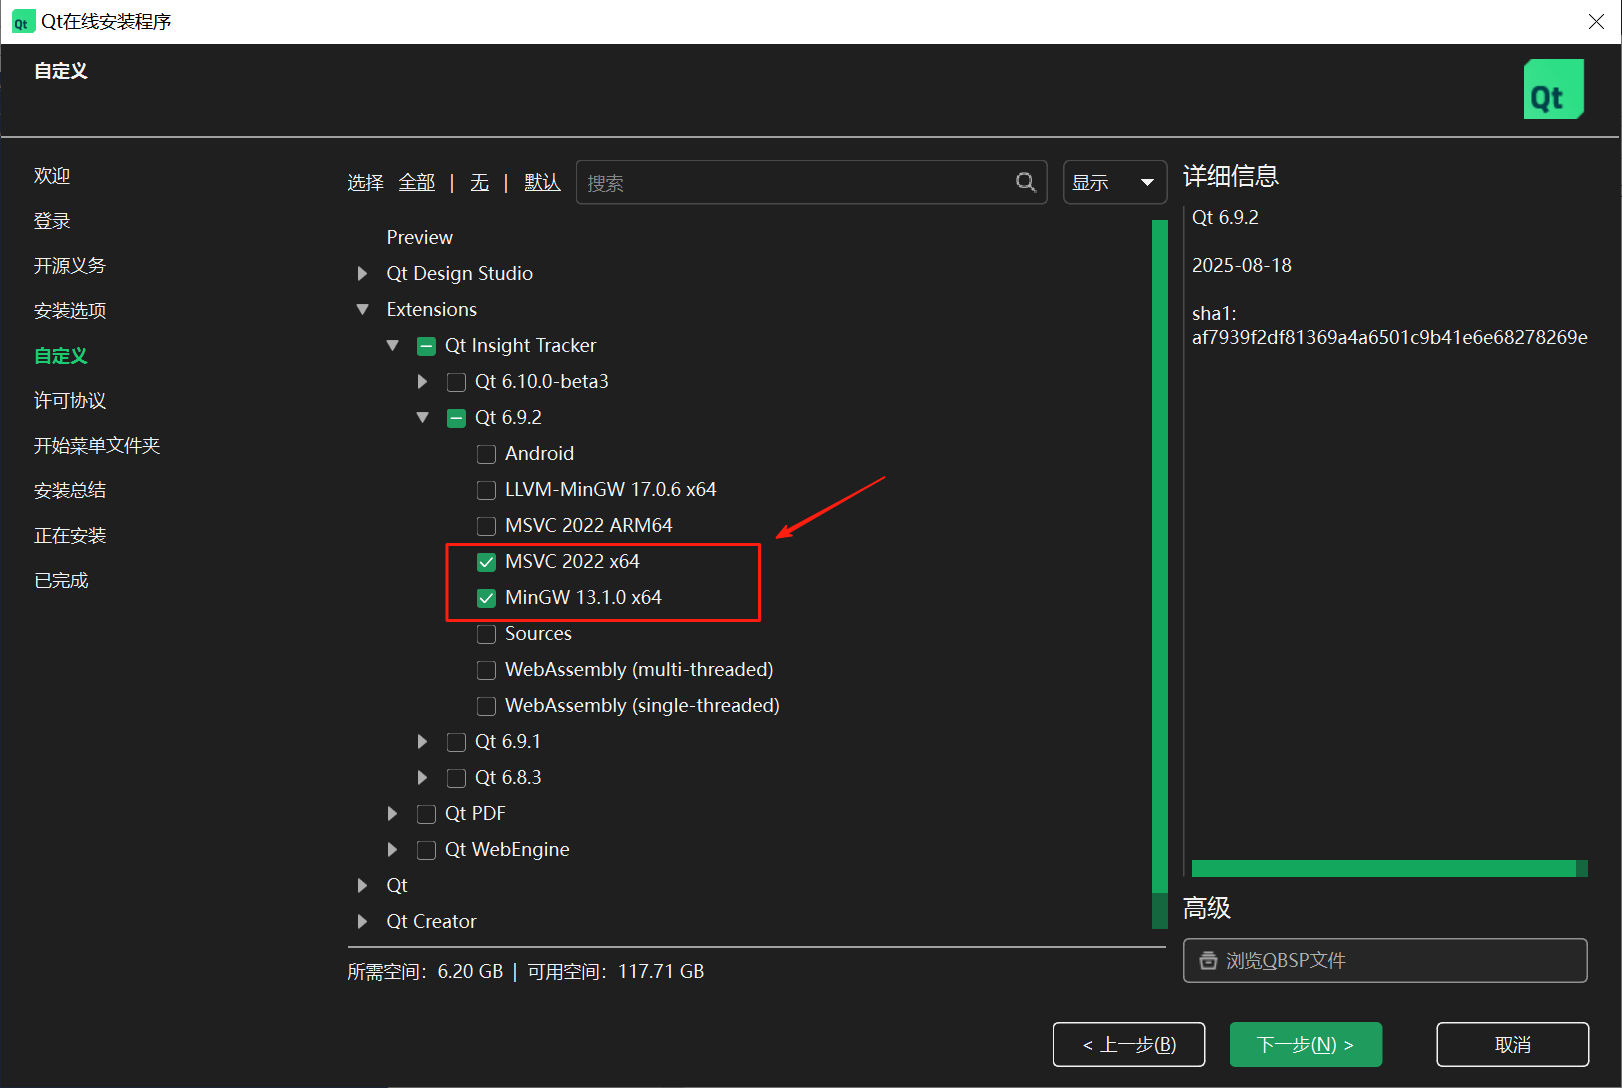Enable WebAssembly (multi-threaded) checkbox
This screenshot has height=1088, width=1622.
click(486, 670)
